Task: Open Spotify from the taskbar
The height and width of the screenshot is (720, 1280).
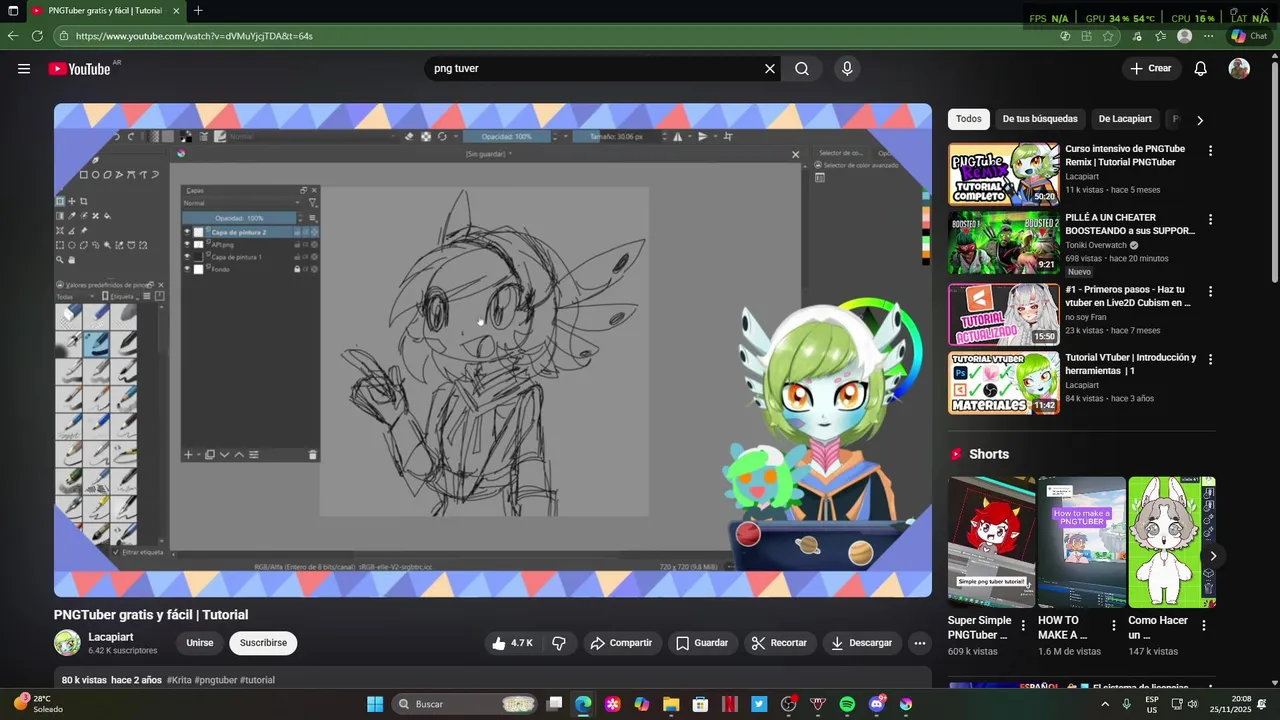Action: point(847,704)
